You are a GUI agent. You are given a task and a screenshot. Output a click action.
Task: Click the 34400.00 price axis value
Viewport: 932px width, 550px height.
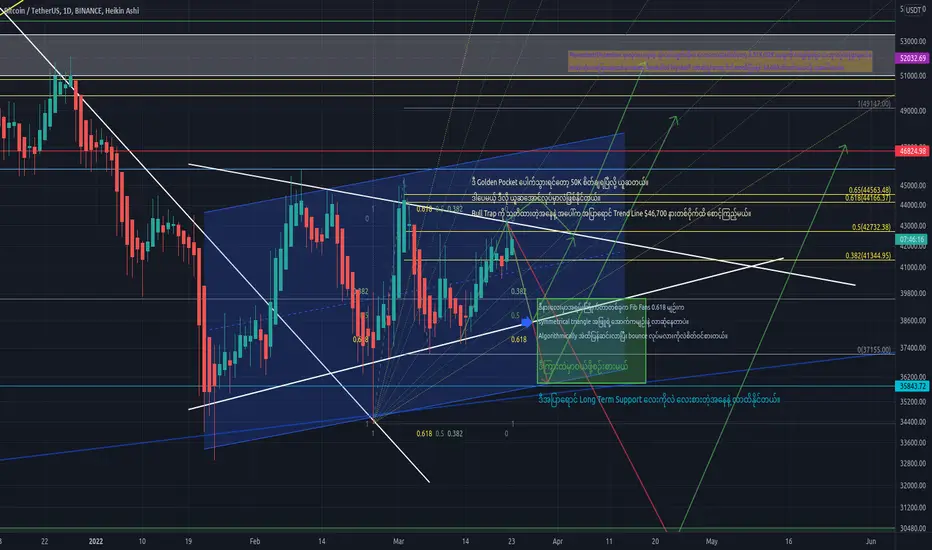click(913, 422)
